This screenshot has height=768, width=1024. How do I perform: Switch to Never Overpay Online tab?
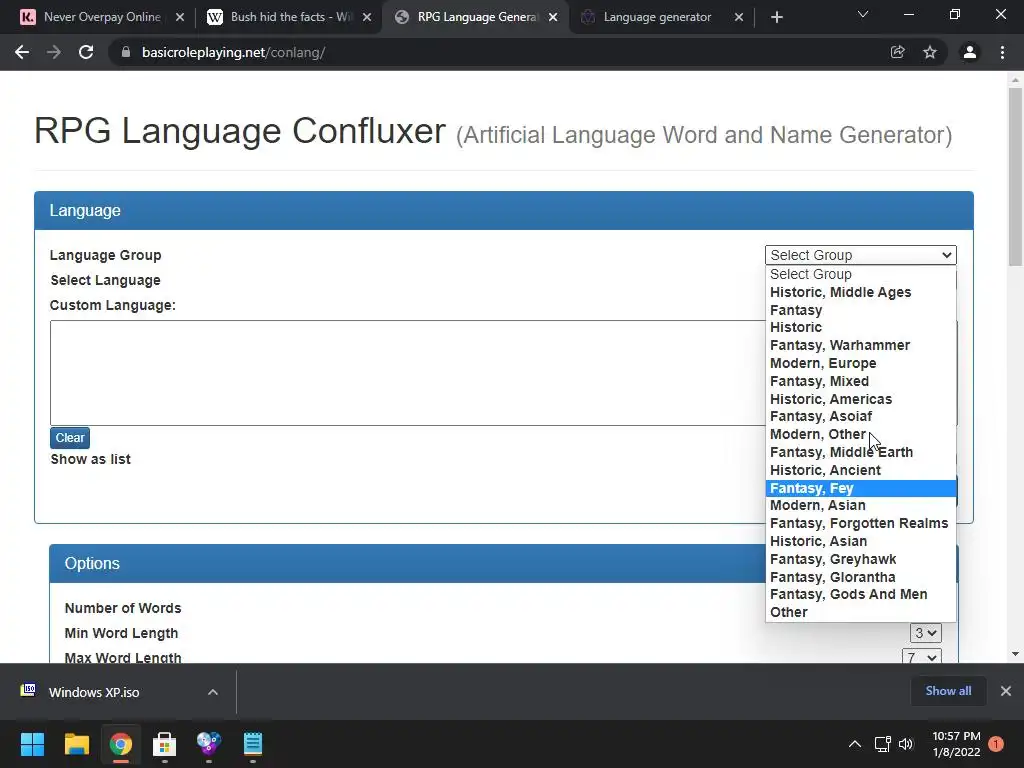tap(101, 17)
